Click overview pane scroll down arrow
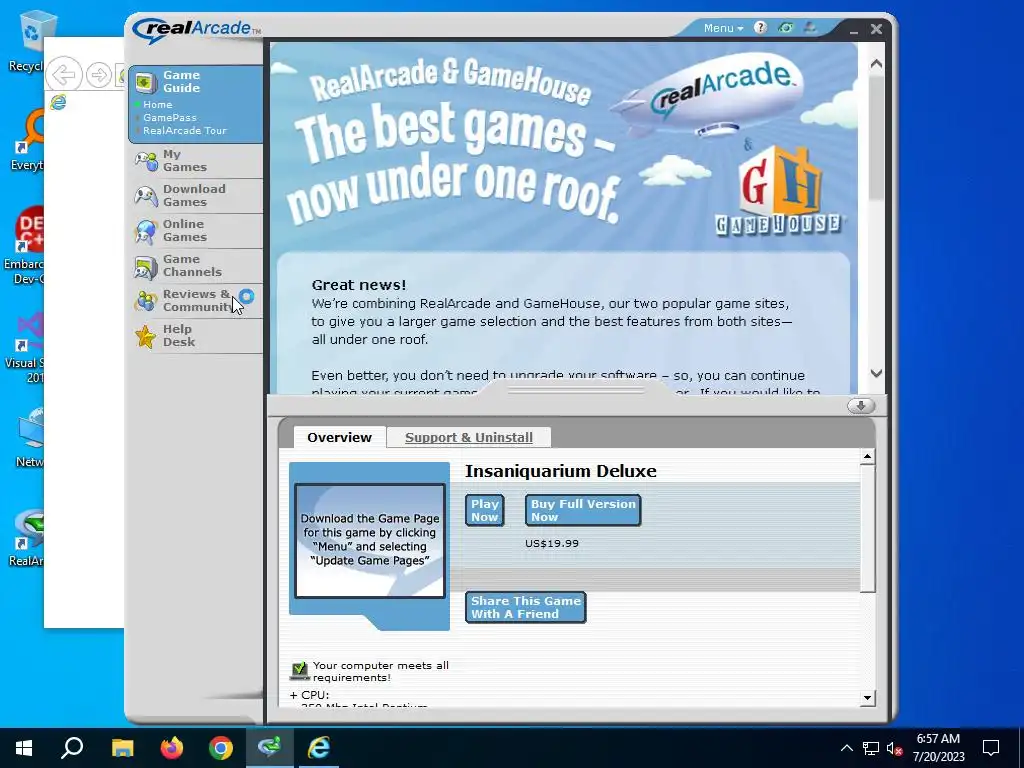Image resolution: width=1024 pixels, height=768 pixels. [867, 697]
